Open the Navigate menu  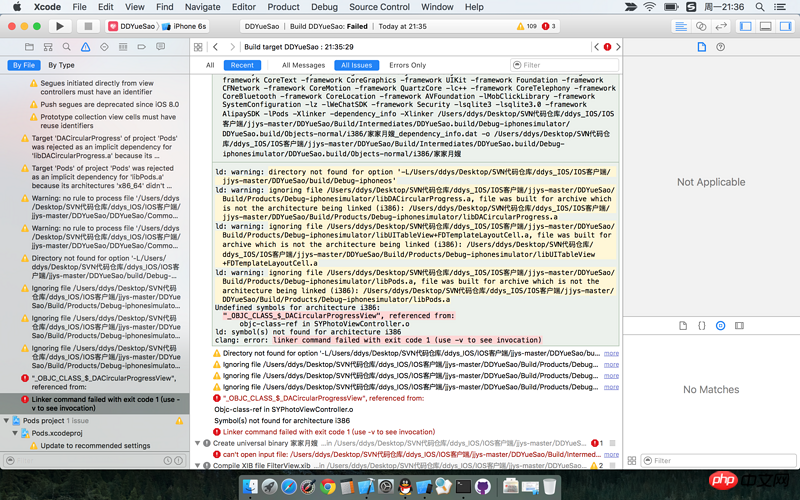point(203,7)
